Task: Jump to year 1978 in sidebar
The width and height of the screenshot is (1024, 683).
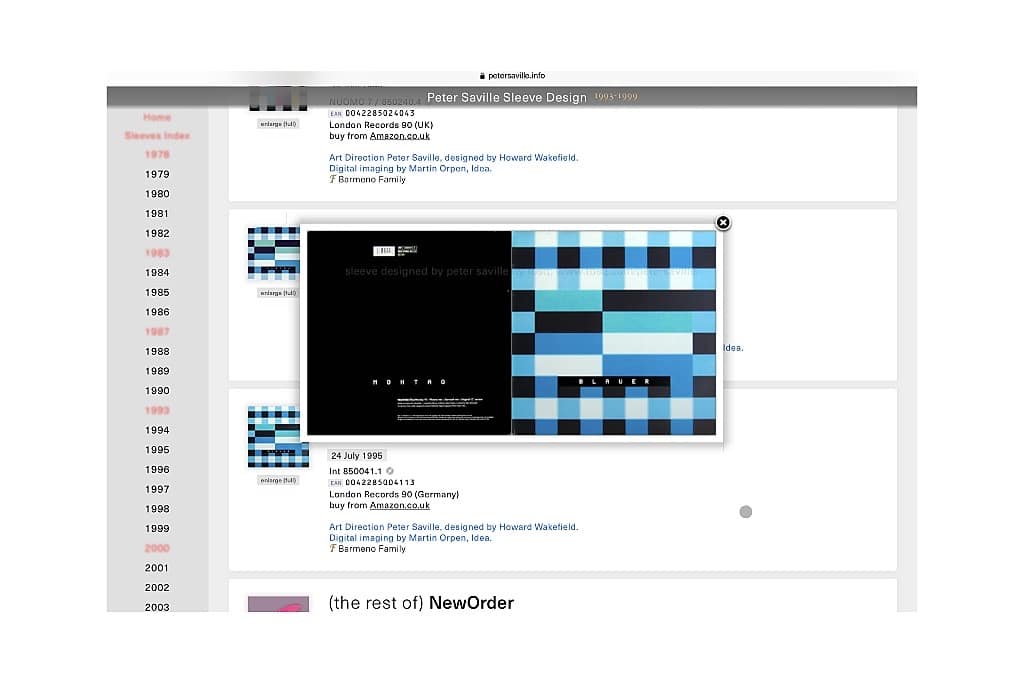Action: click(157, 155)
